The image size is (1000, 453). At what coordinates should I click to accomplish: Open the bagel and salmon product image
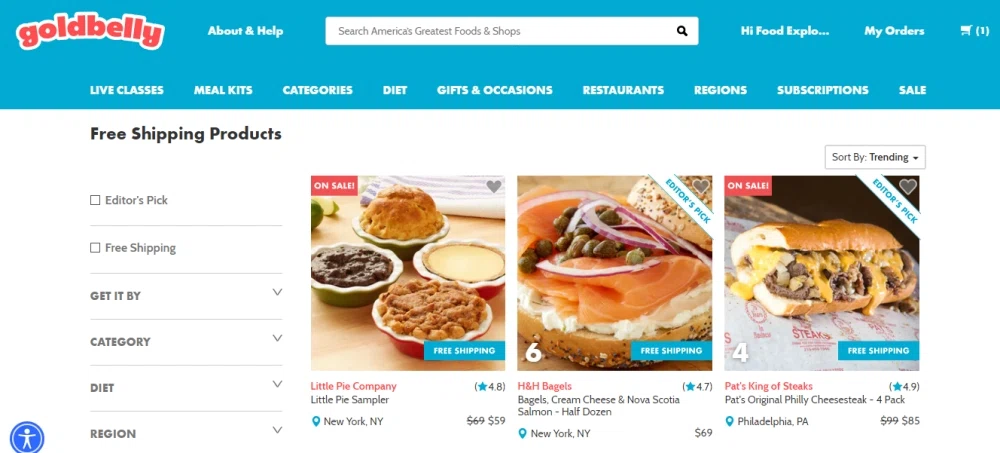pos(614,273)
